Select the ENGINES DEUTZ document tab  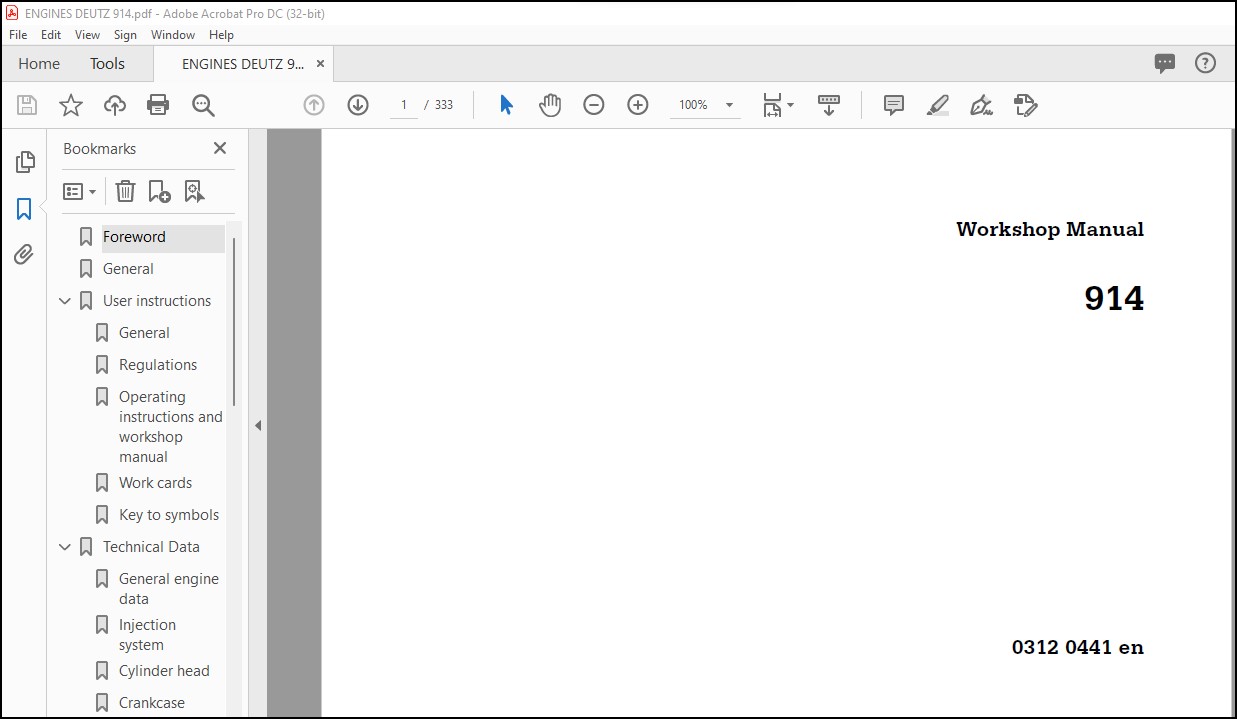pyautogui.click(x=243, y=63)
